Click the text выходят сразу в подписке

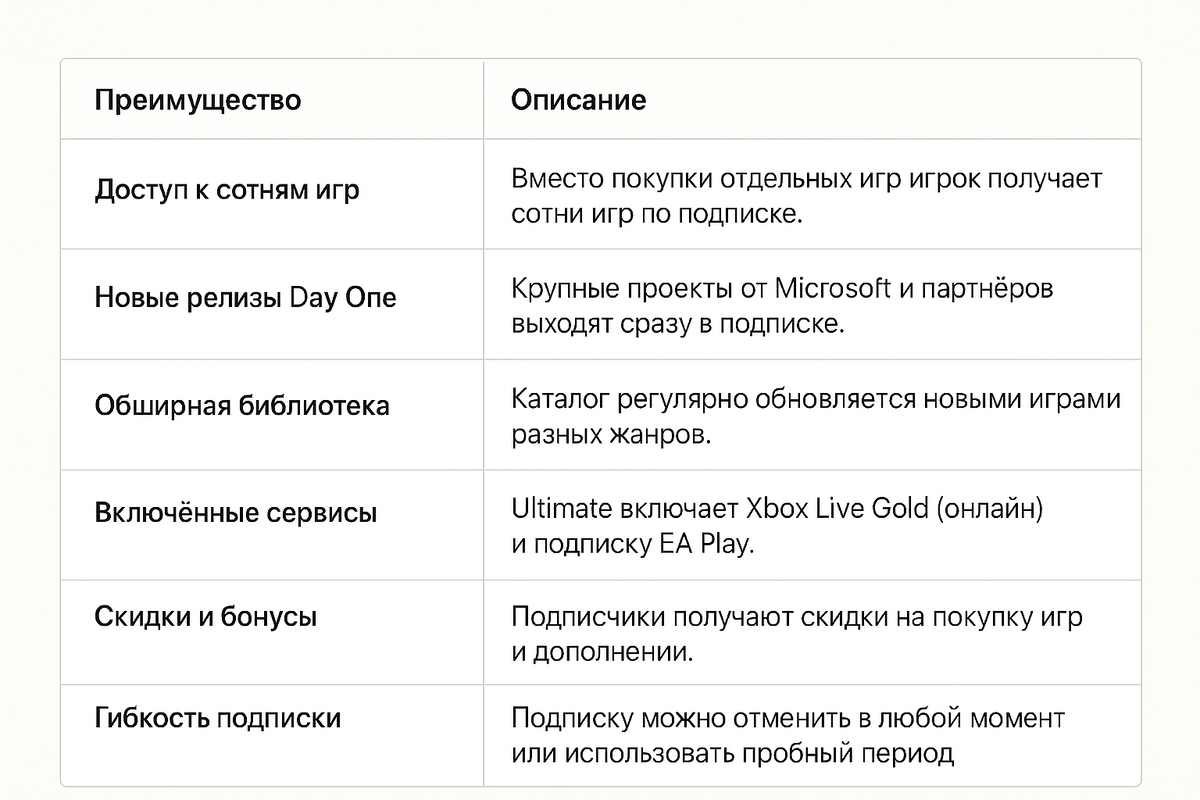678,325
